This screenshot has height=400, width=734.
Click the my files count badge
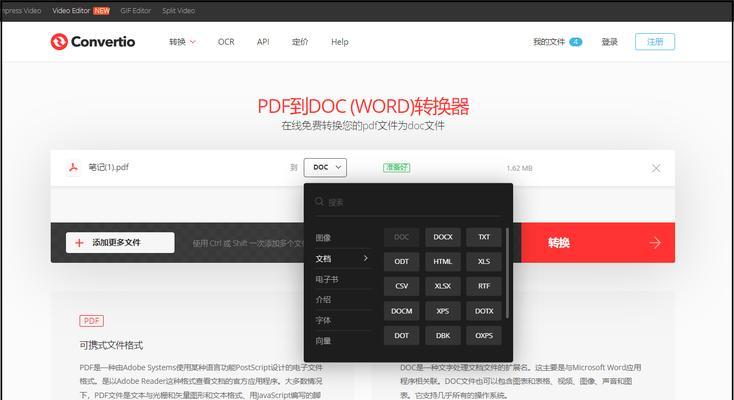(x=575, y=42)
